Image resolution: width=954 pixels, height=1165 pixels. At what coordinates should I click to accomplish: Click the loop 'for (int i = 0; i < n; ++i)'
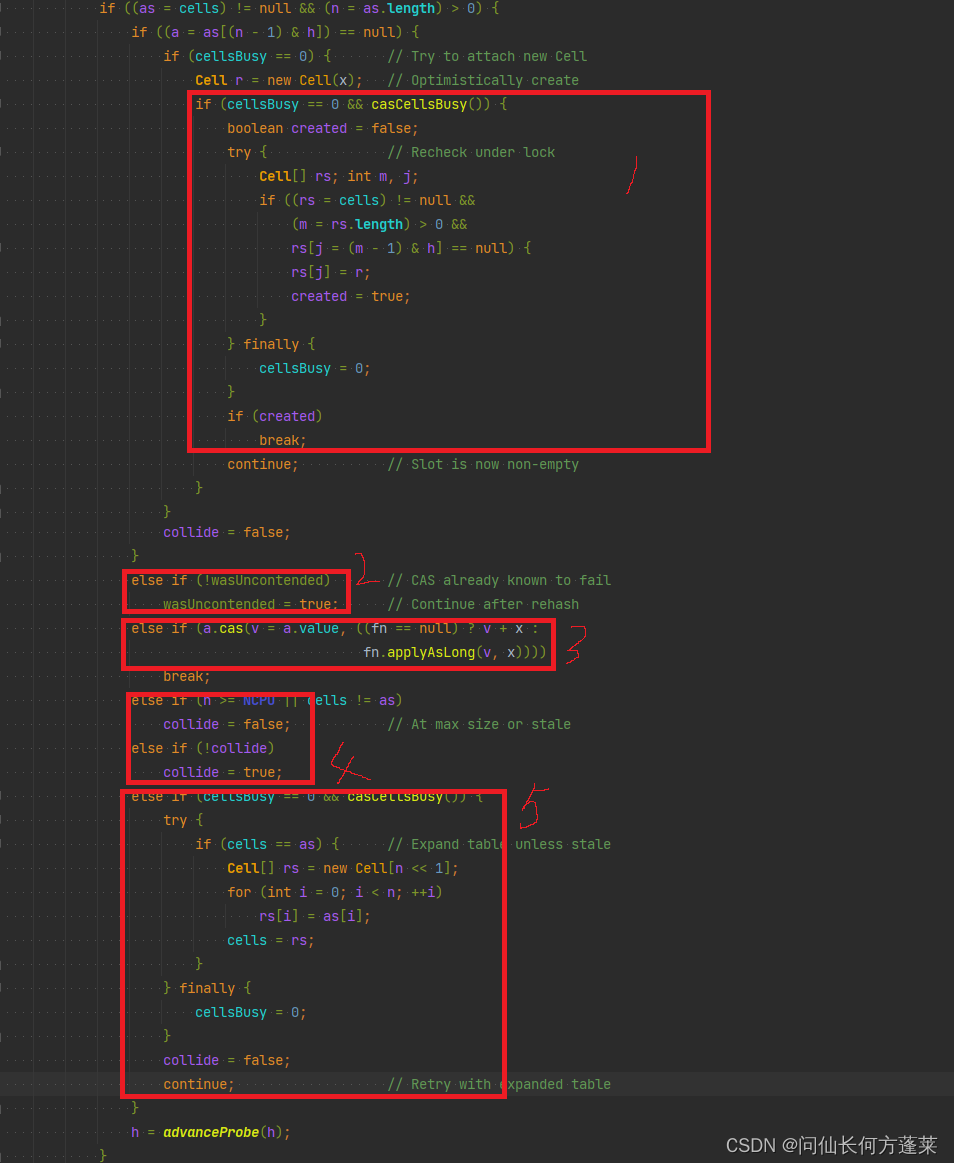pyautogui.click(x=335, y=892)
